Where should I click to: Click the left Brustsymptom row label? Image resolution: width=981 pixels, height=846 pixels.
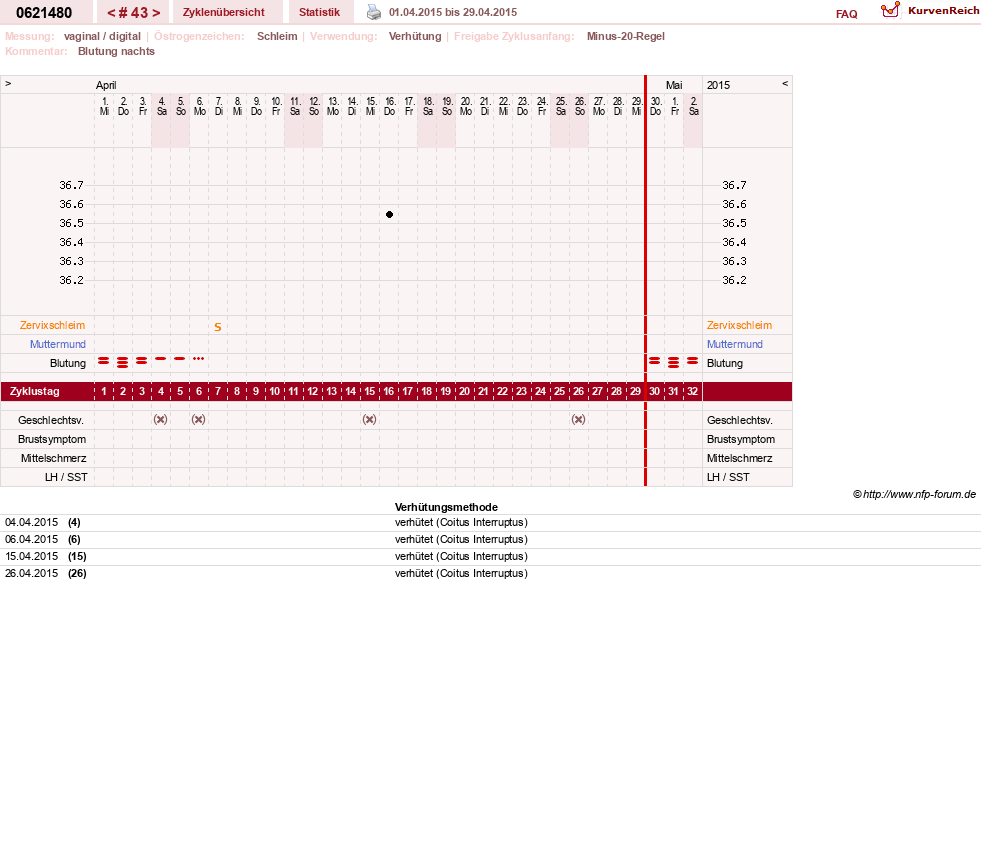[x=52, y=439]
